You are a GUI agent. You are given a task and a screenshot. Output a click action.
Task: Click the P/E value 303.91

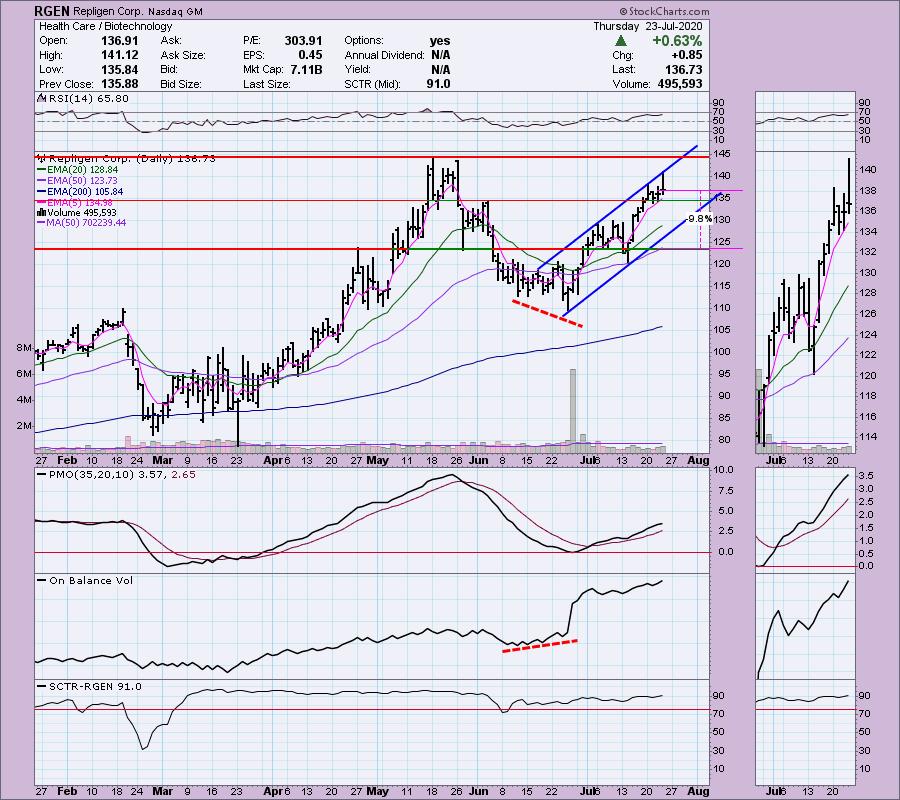303,41
